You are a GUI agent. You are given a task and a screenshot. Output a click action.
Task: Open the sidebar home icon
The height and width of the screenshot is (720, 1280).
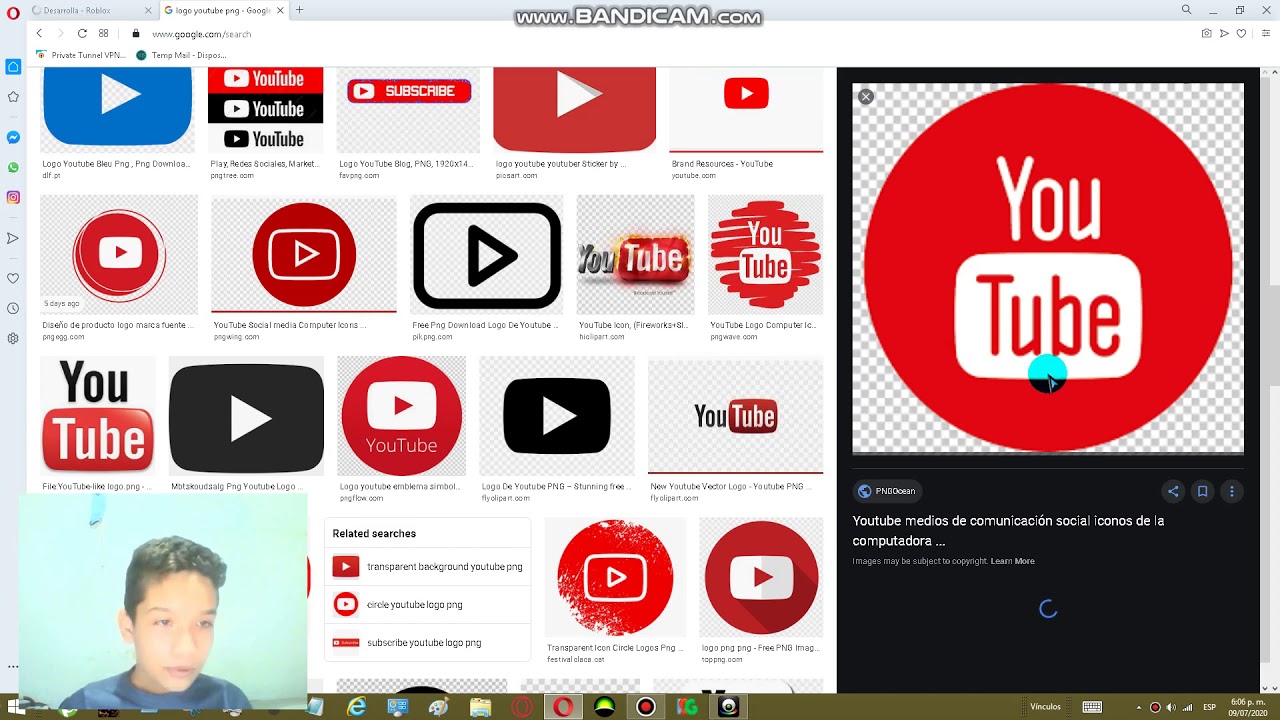click(x=13, y=67)
